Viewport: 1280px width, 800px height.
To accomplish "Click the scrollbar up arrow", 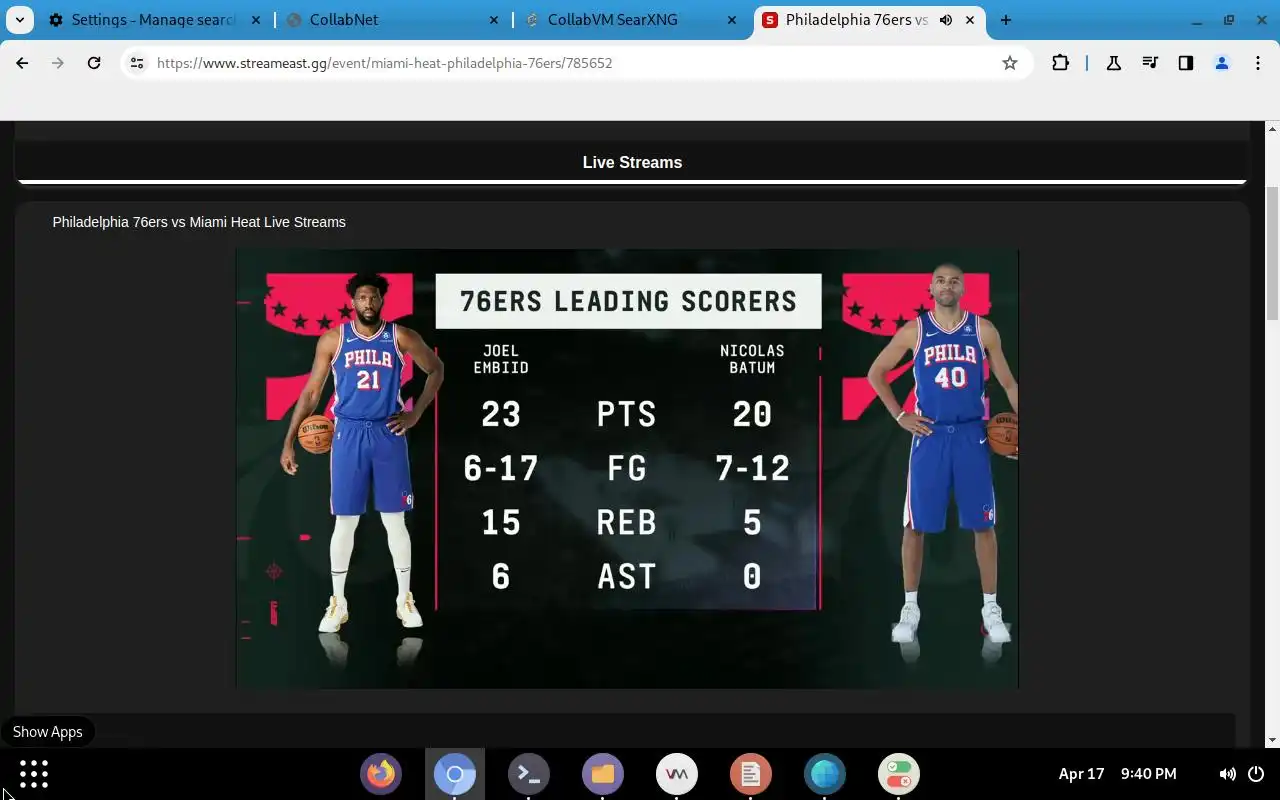I will tap(1273, 129).
